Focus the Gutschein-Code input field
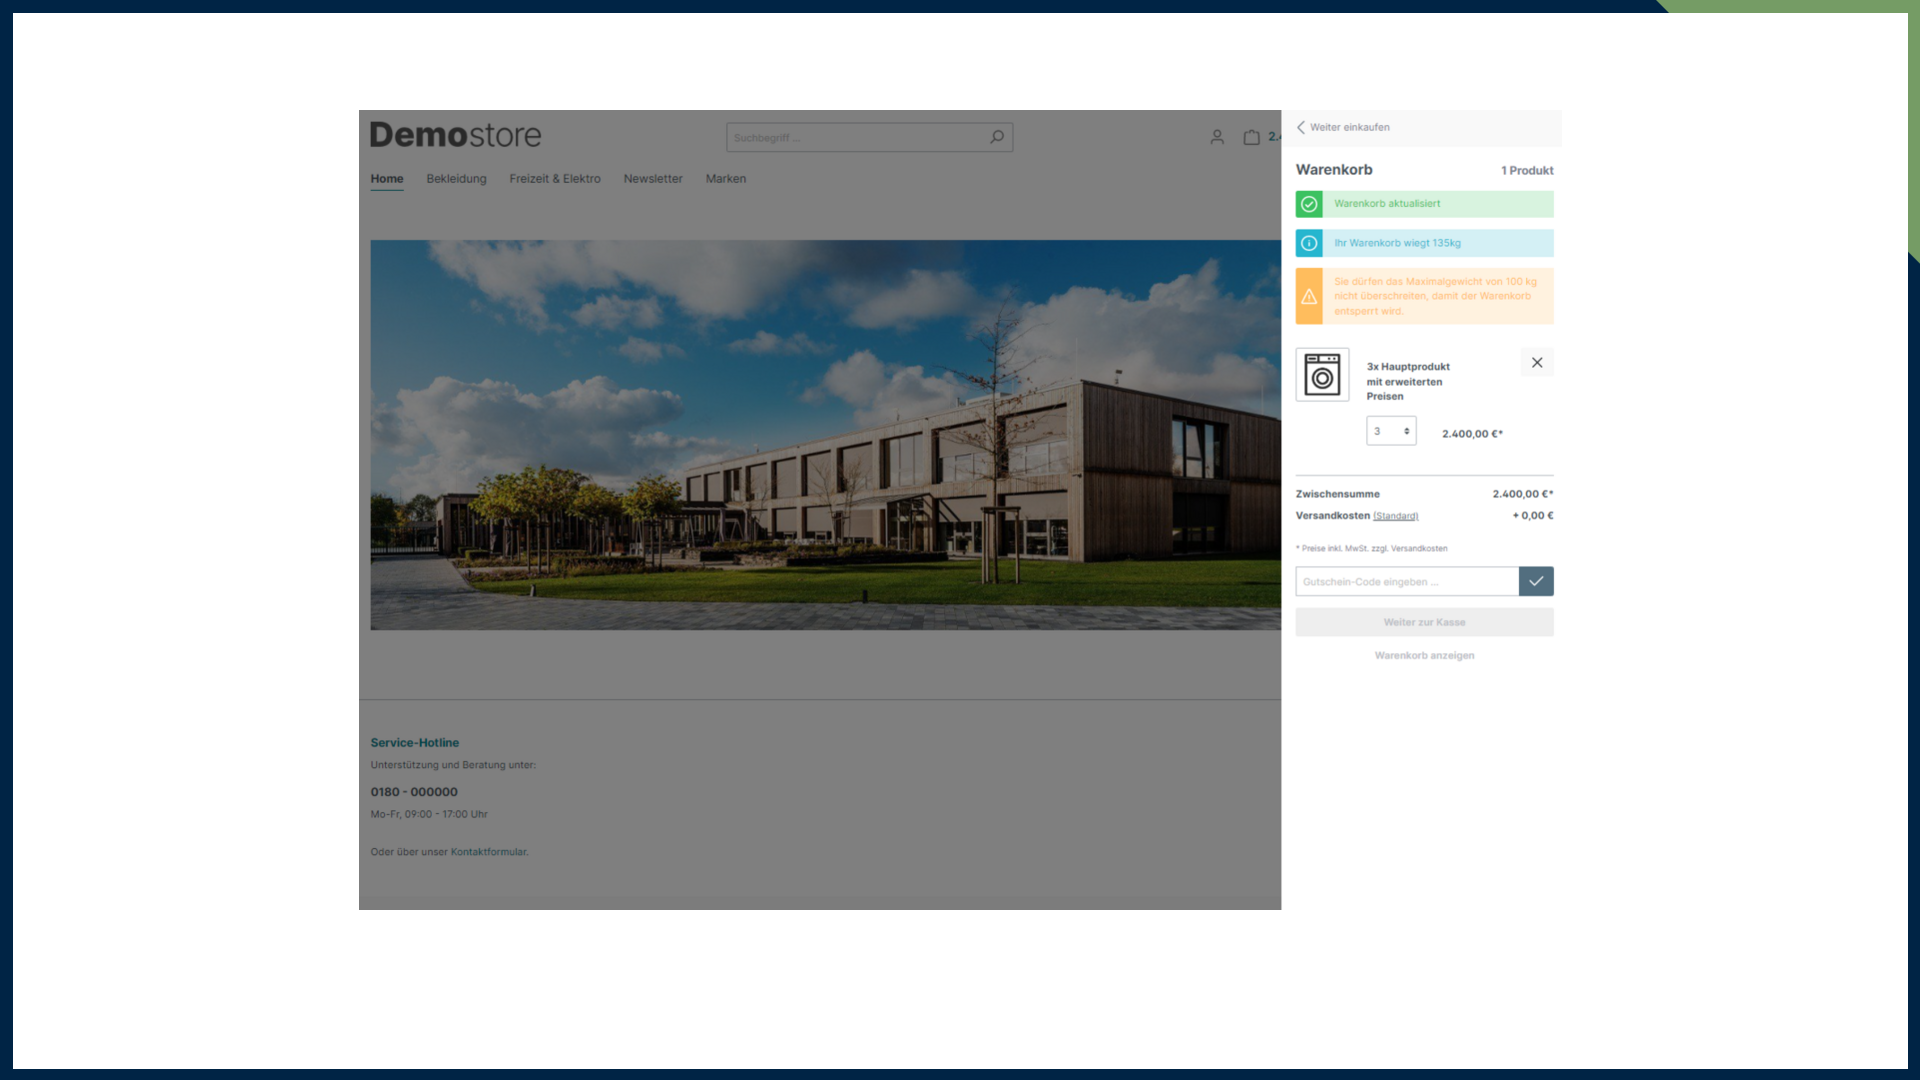 coord(1407,581)
